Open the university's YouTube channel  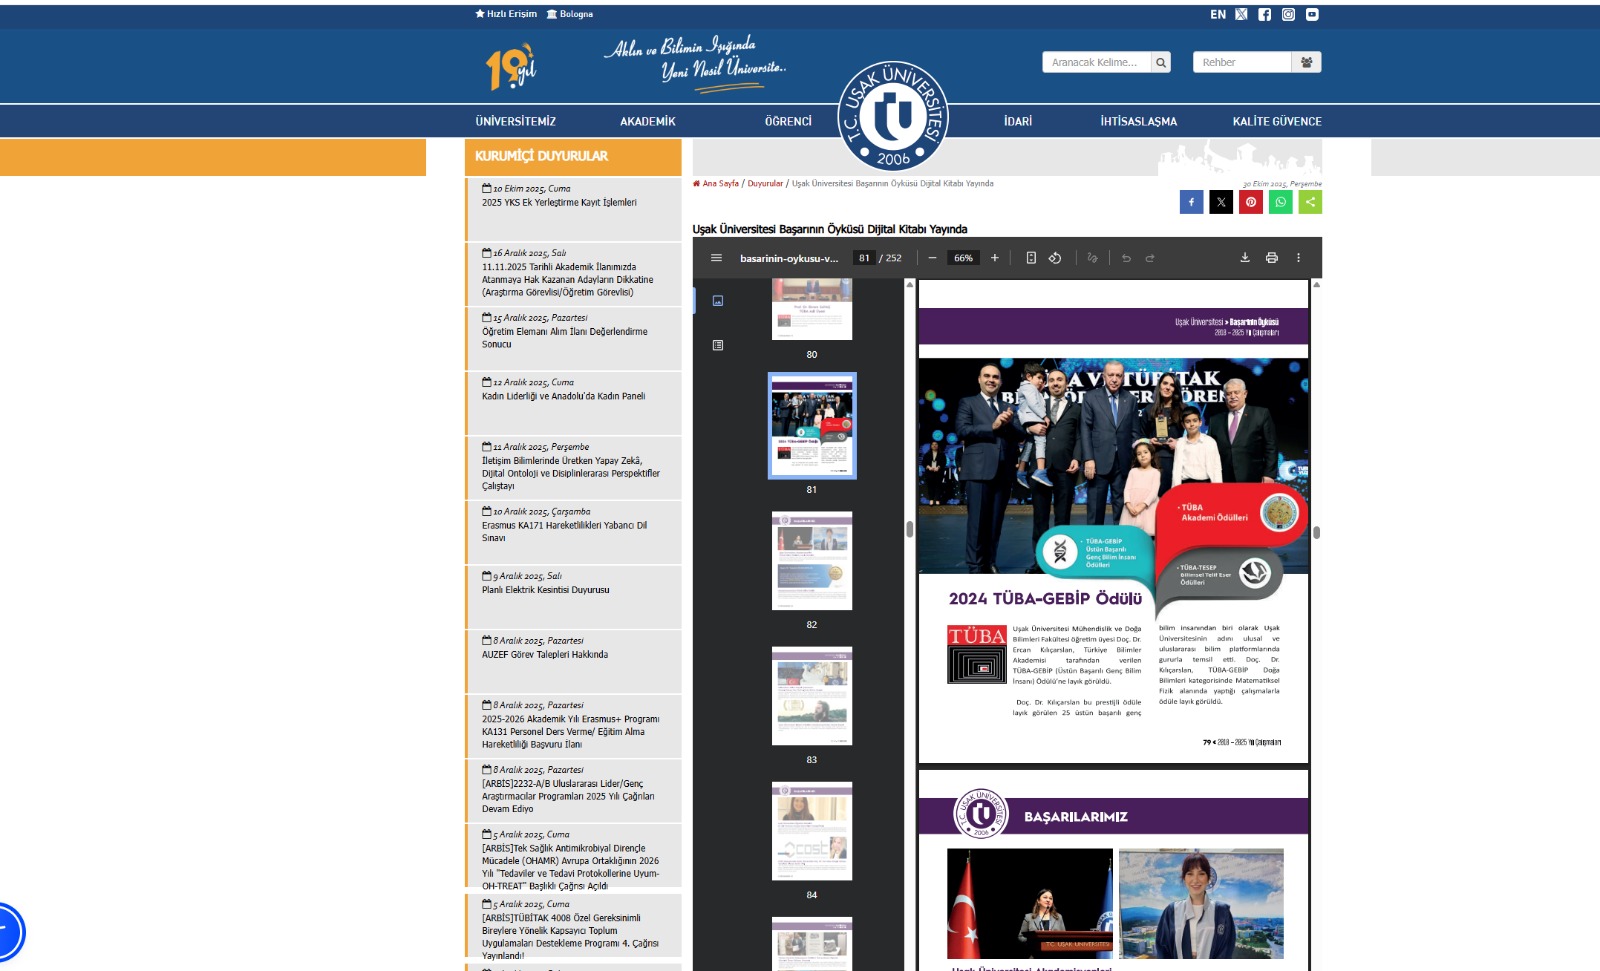1312,14
